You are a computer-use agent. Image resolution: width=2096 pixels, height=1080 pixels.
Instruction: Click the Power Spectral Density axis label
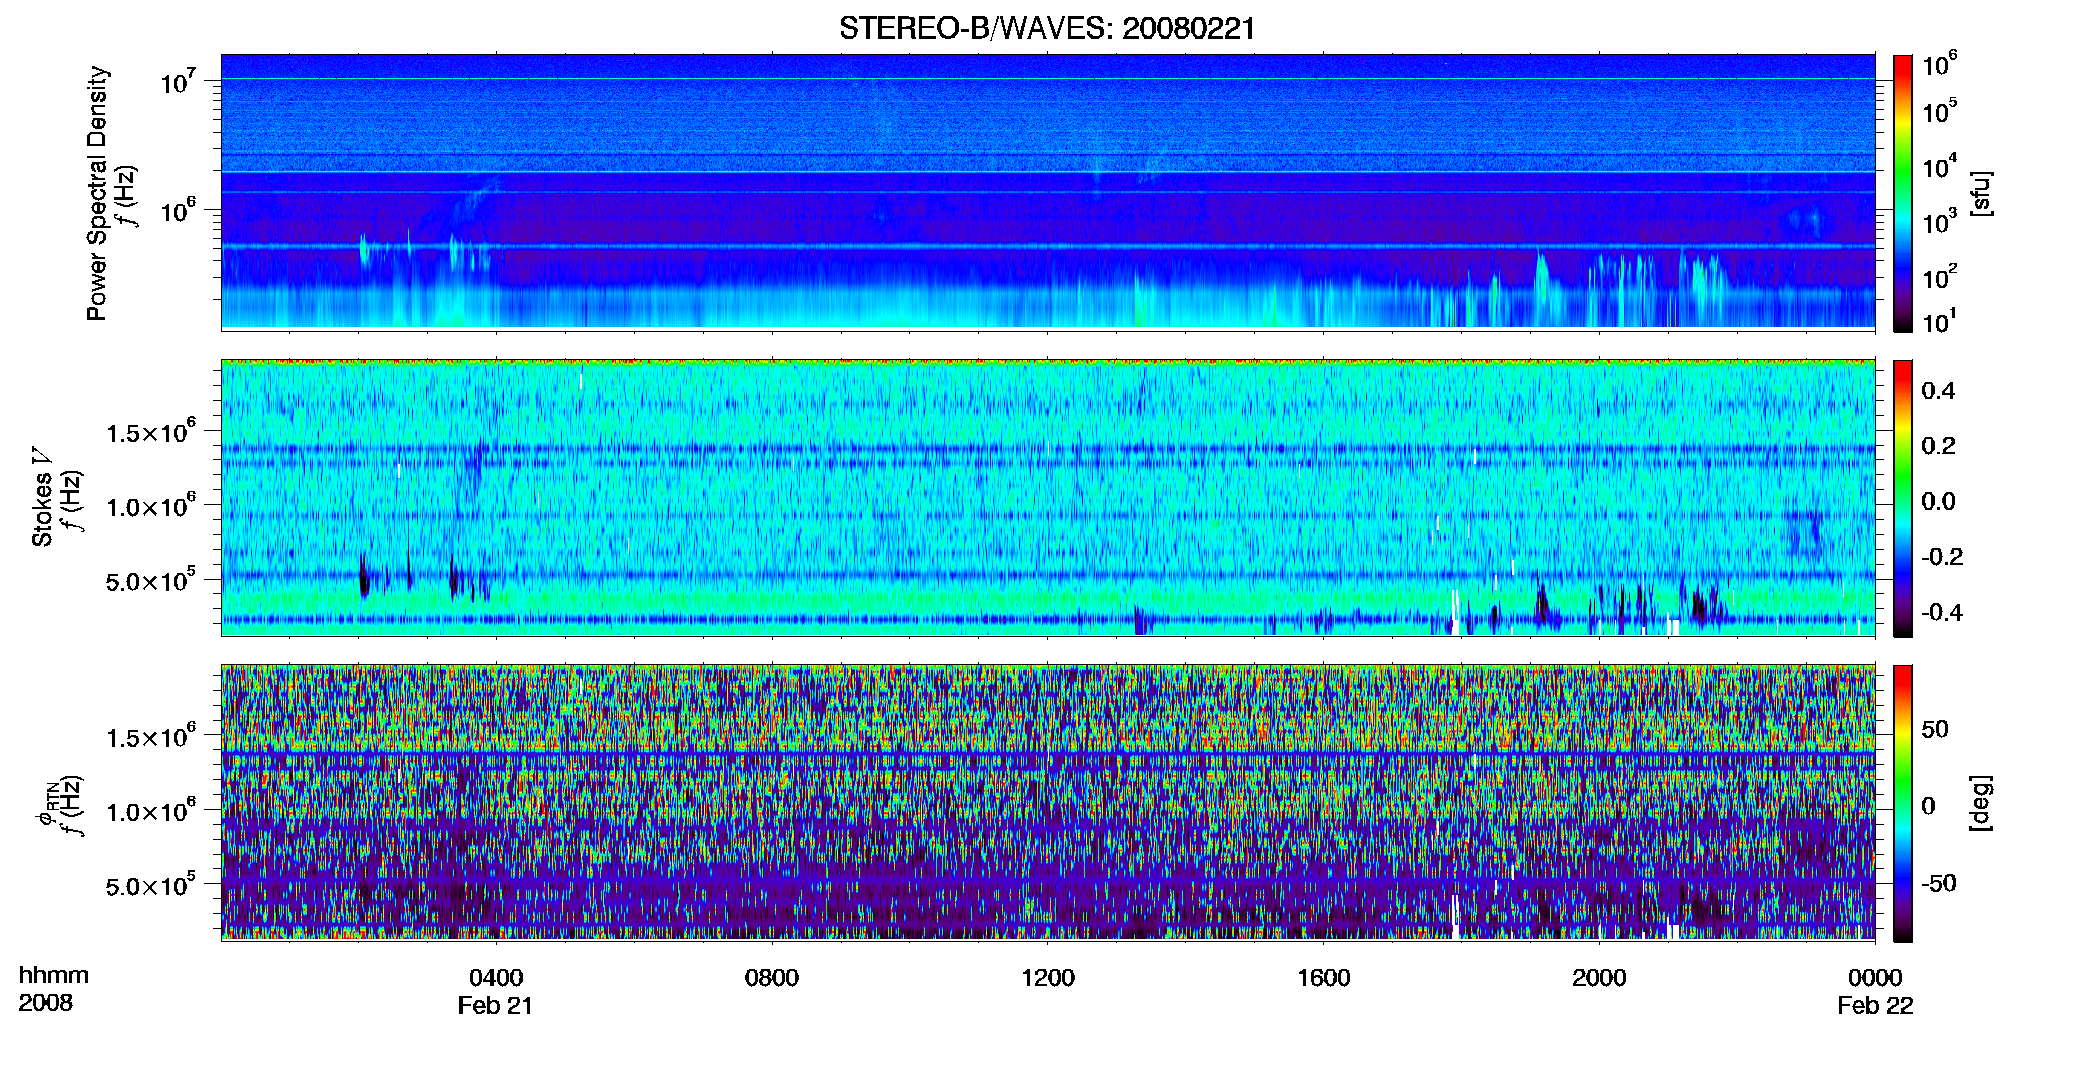point(97,193)
